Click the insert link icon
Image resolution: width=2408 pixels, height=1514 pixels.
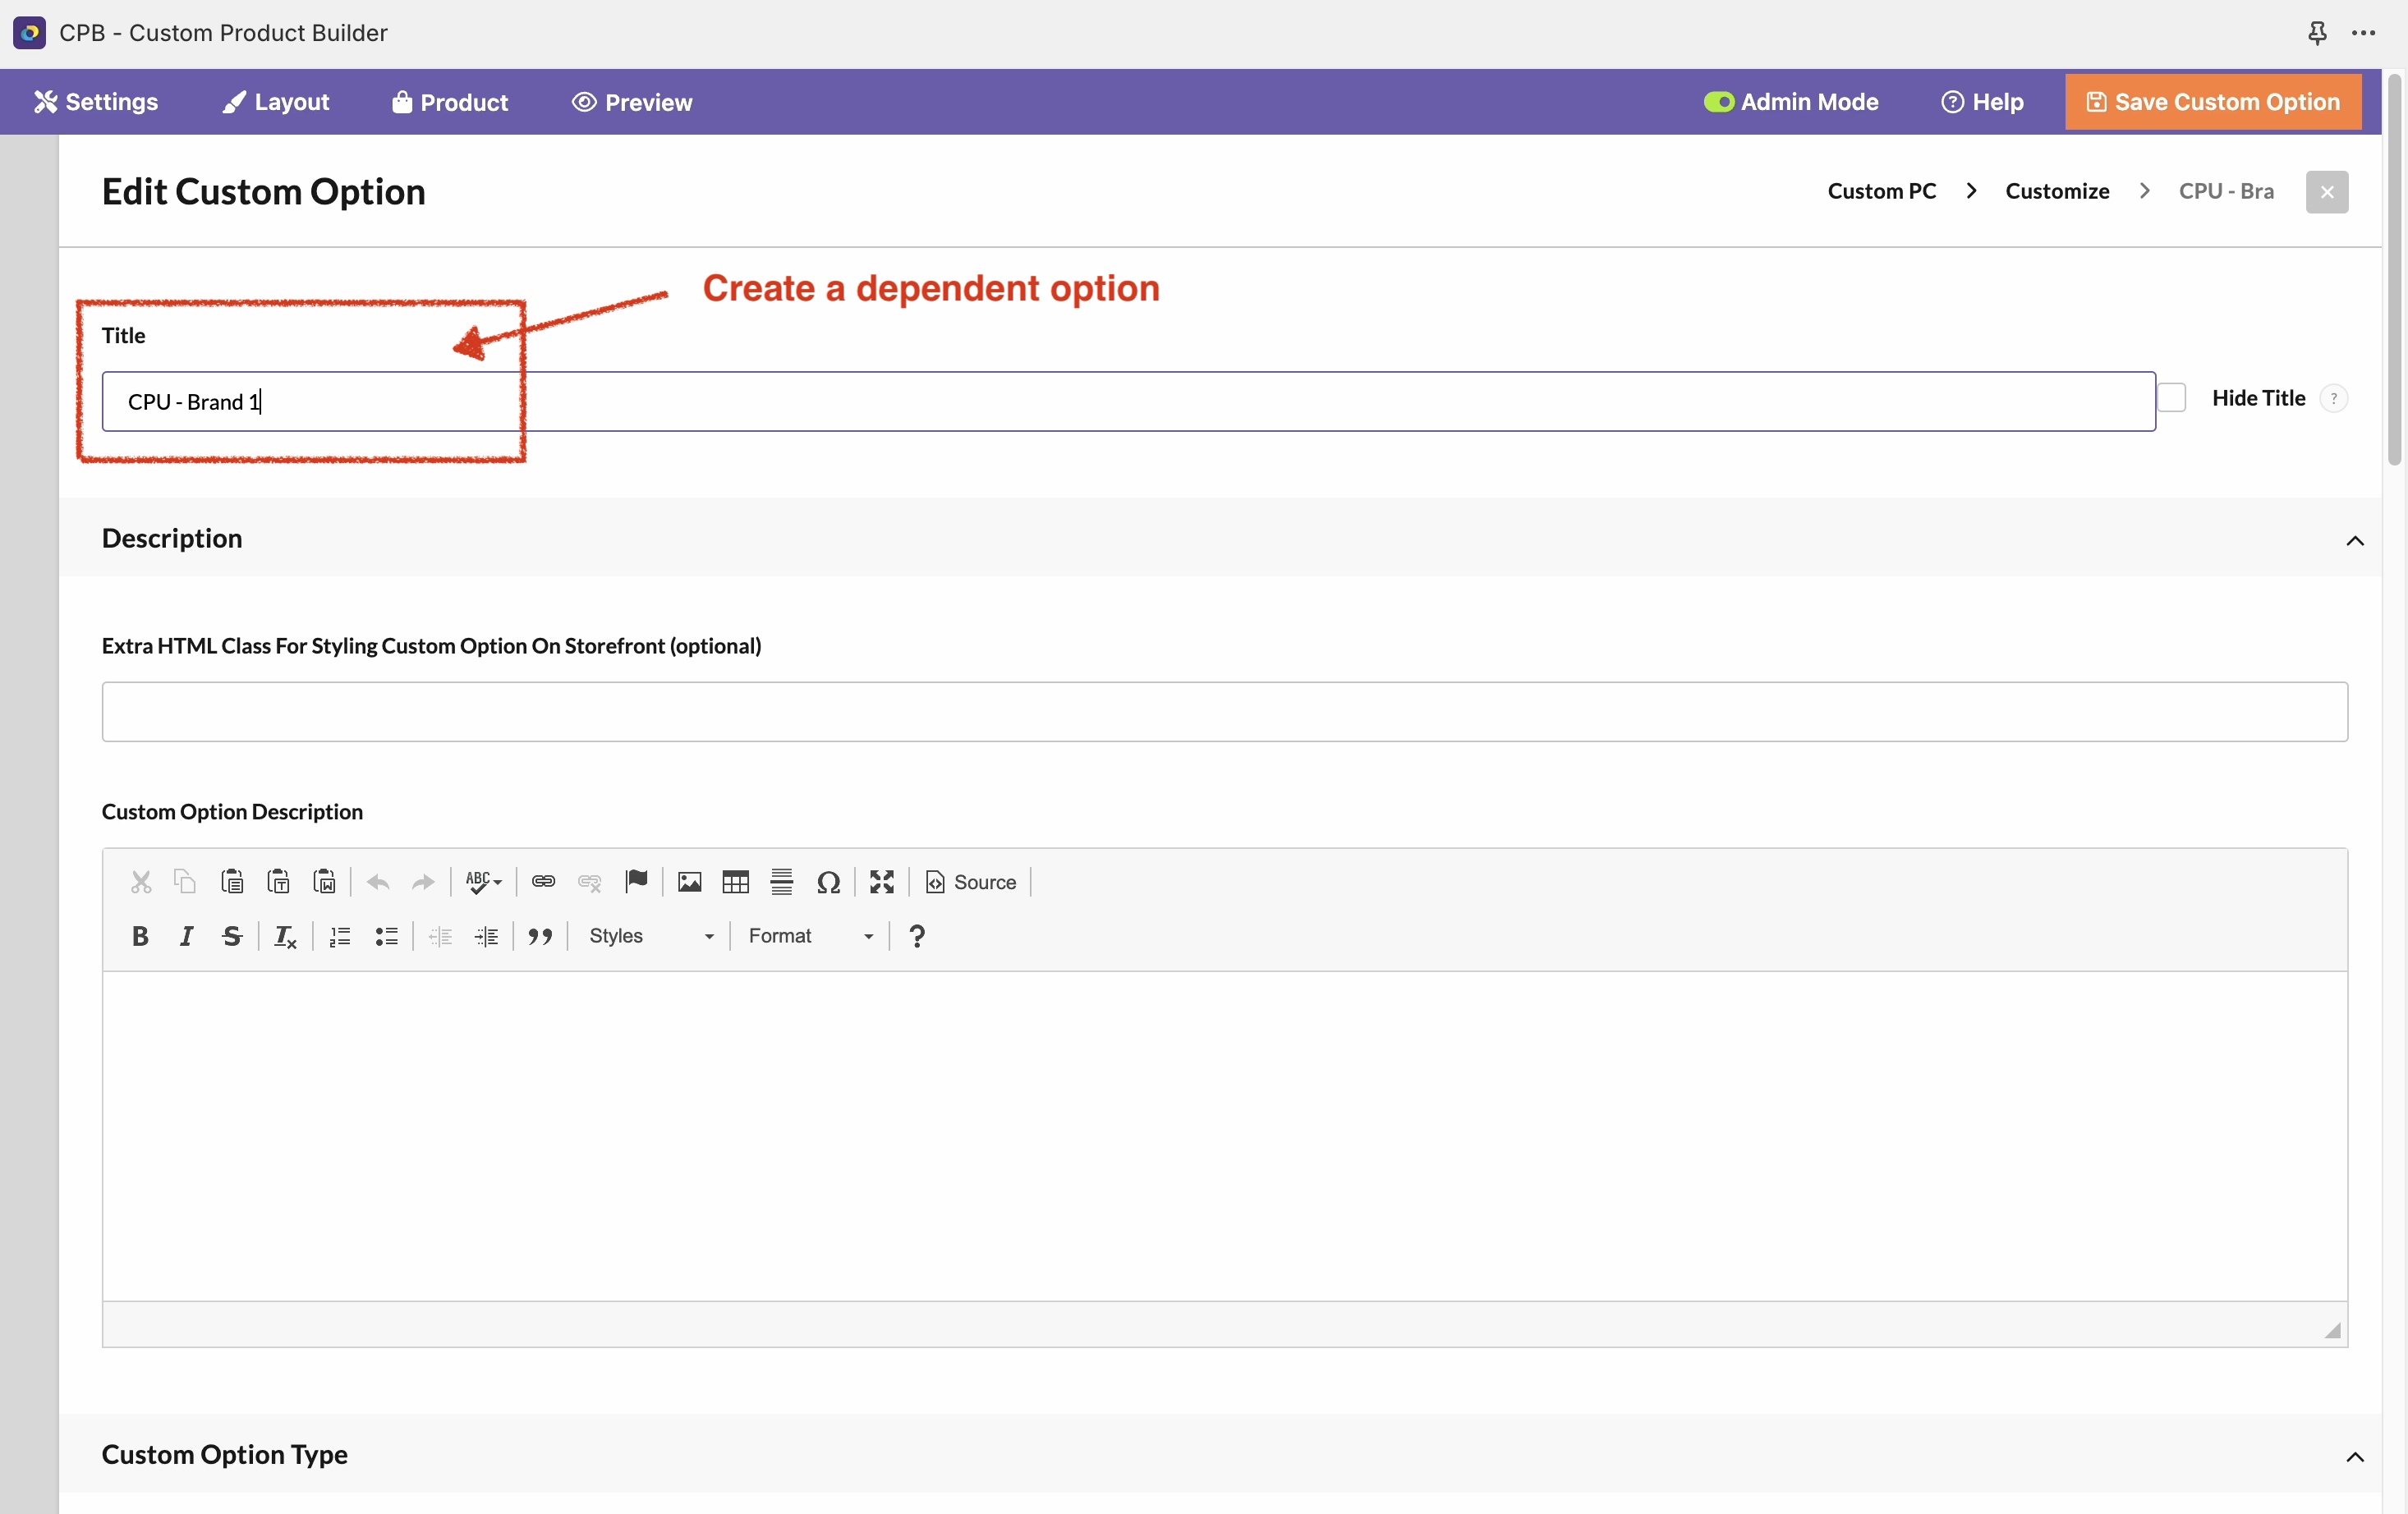coord(543,882)
